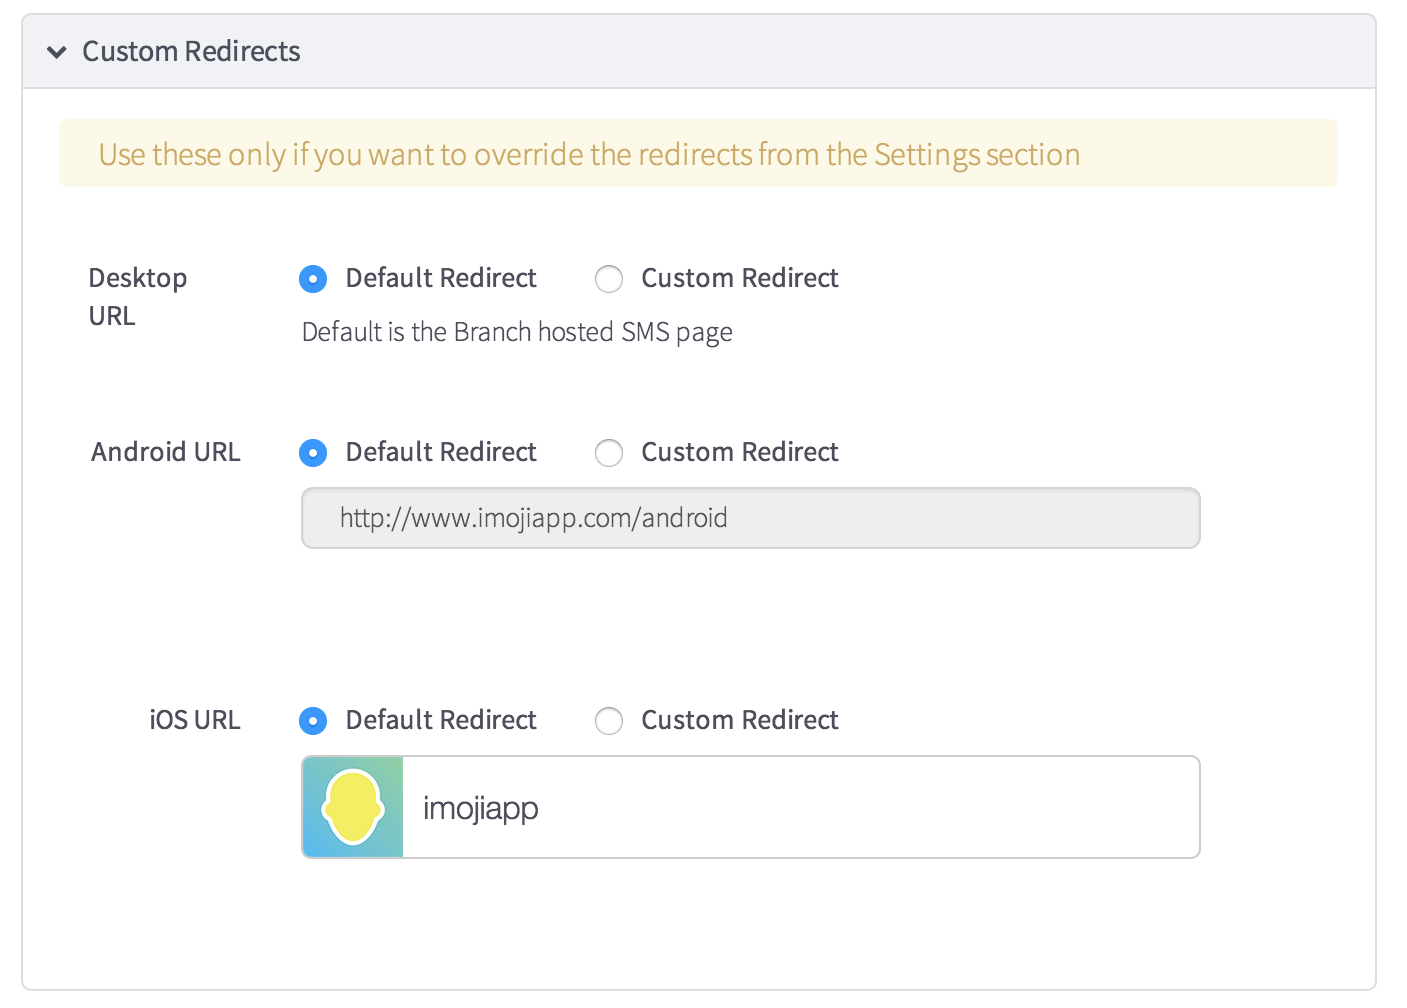Click 'Default is the Branch hosted SMS page' text
The width and height of the screenshot is (1407, 1008).
point(517,332)
